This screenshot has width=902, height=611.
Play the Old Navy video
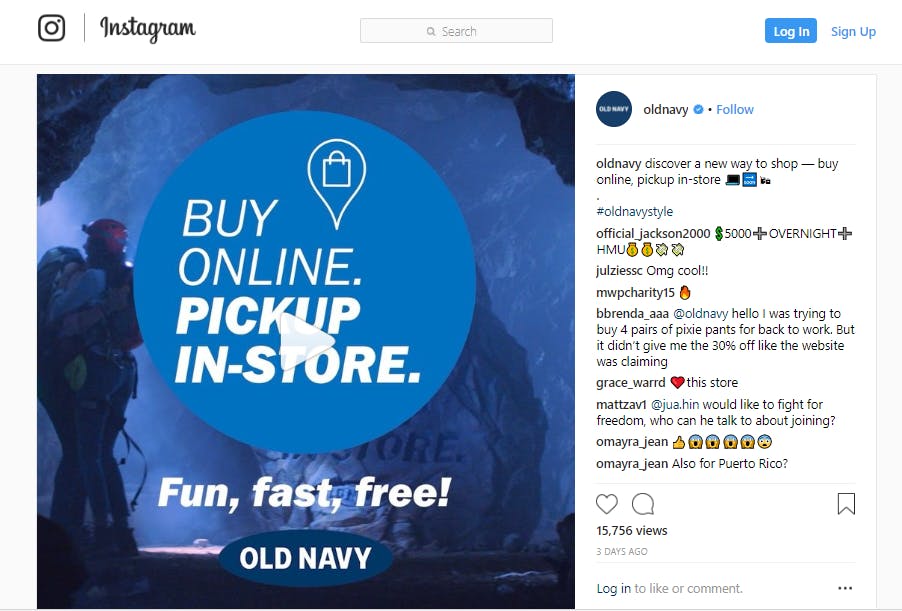pyautogui.click(x=306, y=341)
